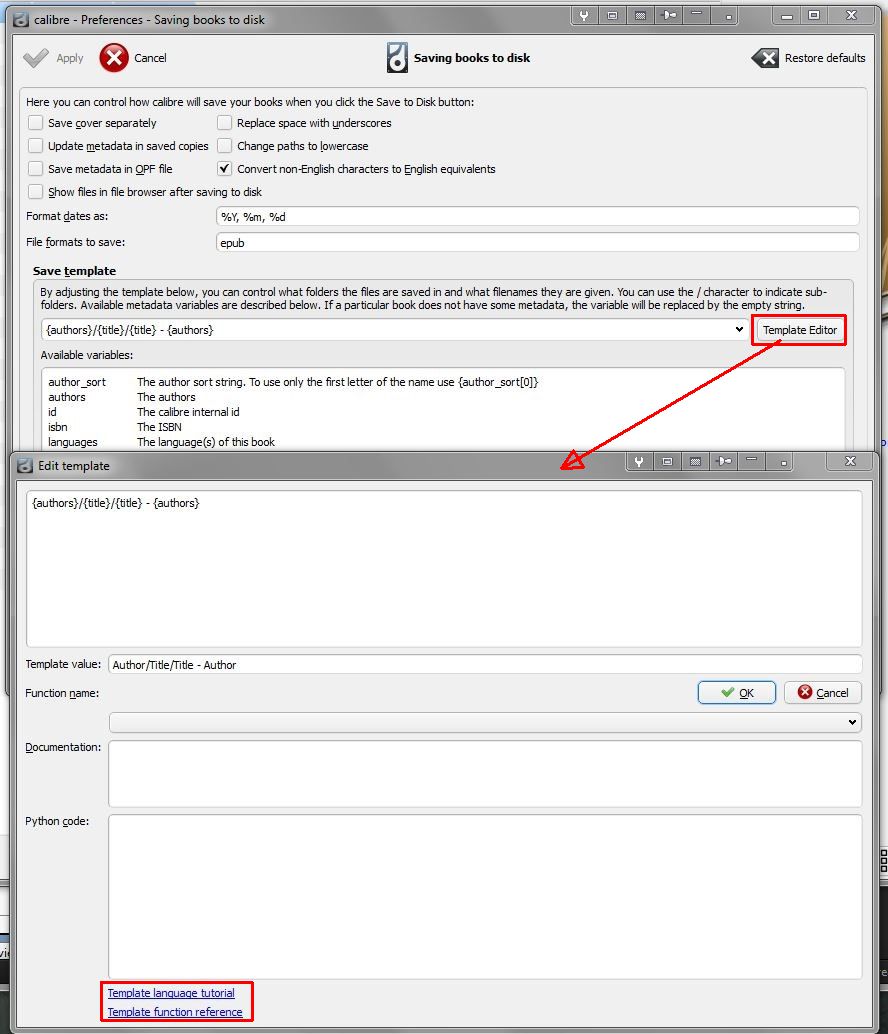Enable Save cover separately
The image size is (888, 1034).
[36, 123]
